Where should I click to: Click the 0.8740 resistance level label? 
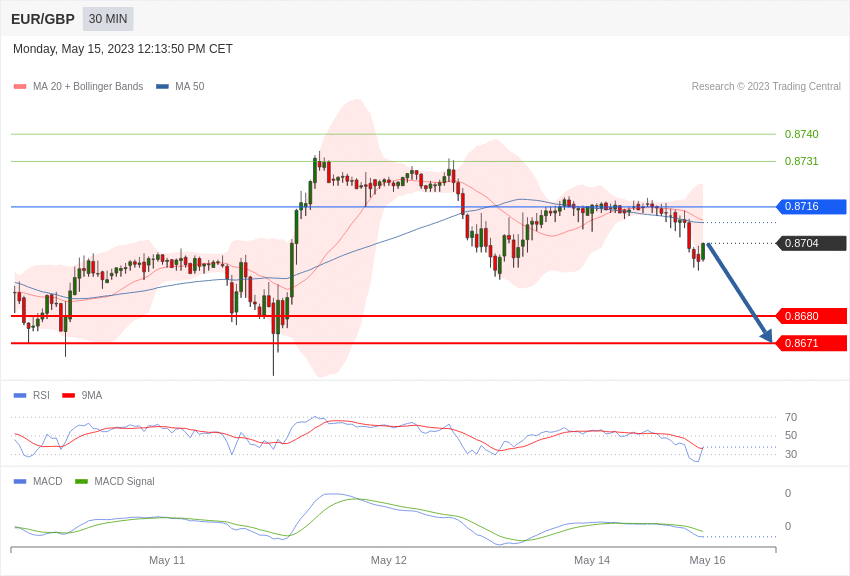pyautogui.click(x=802, y=134)
